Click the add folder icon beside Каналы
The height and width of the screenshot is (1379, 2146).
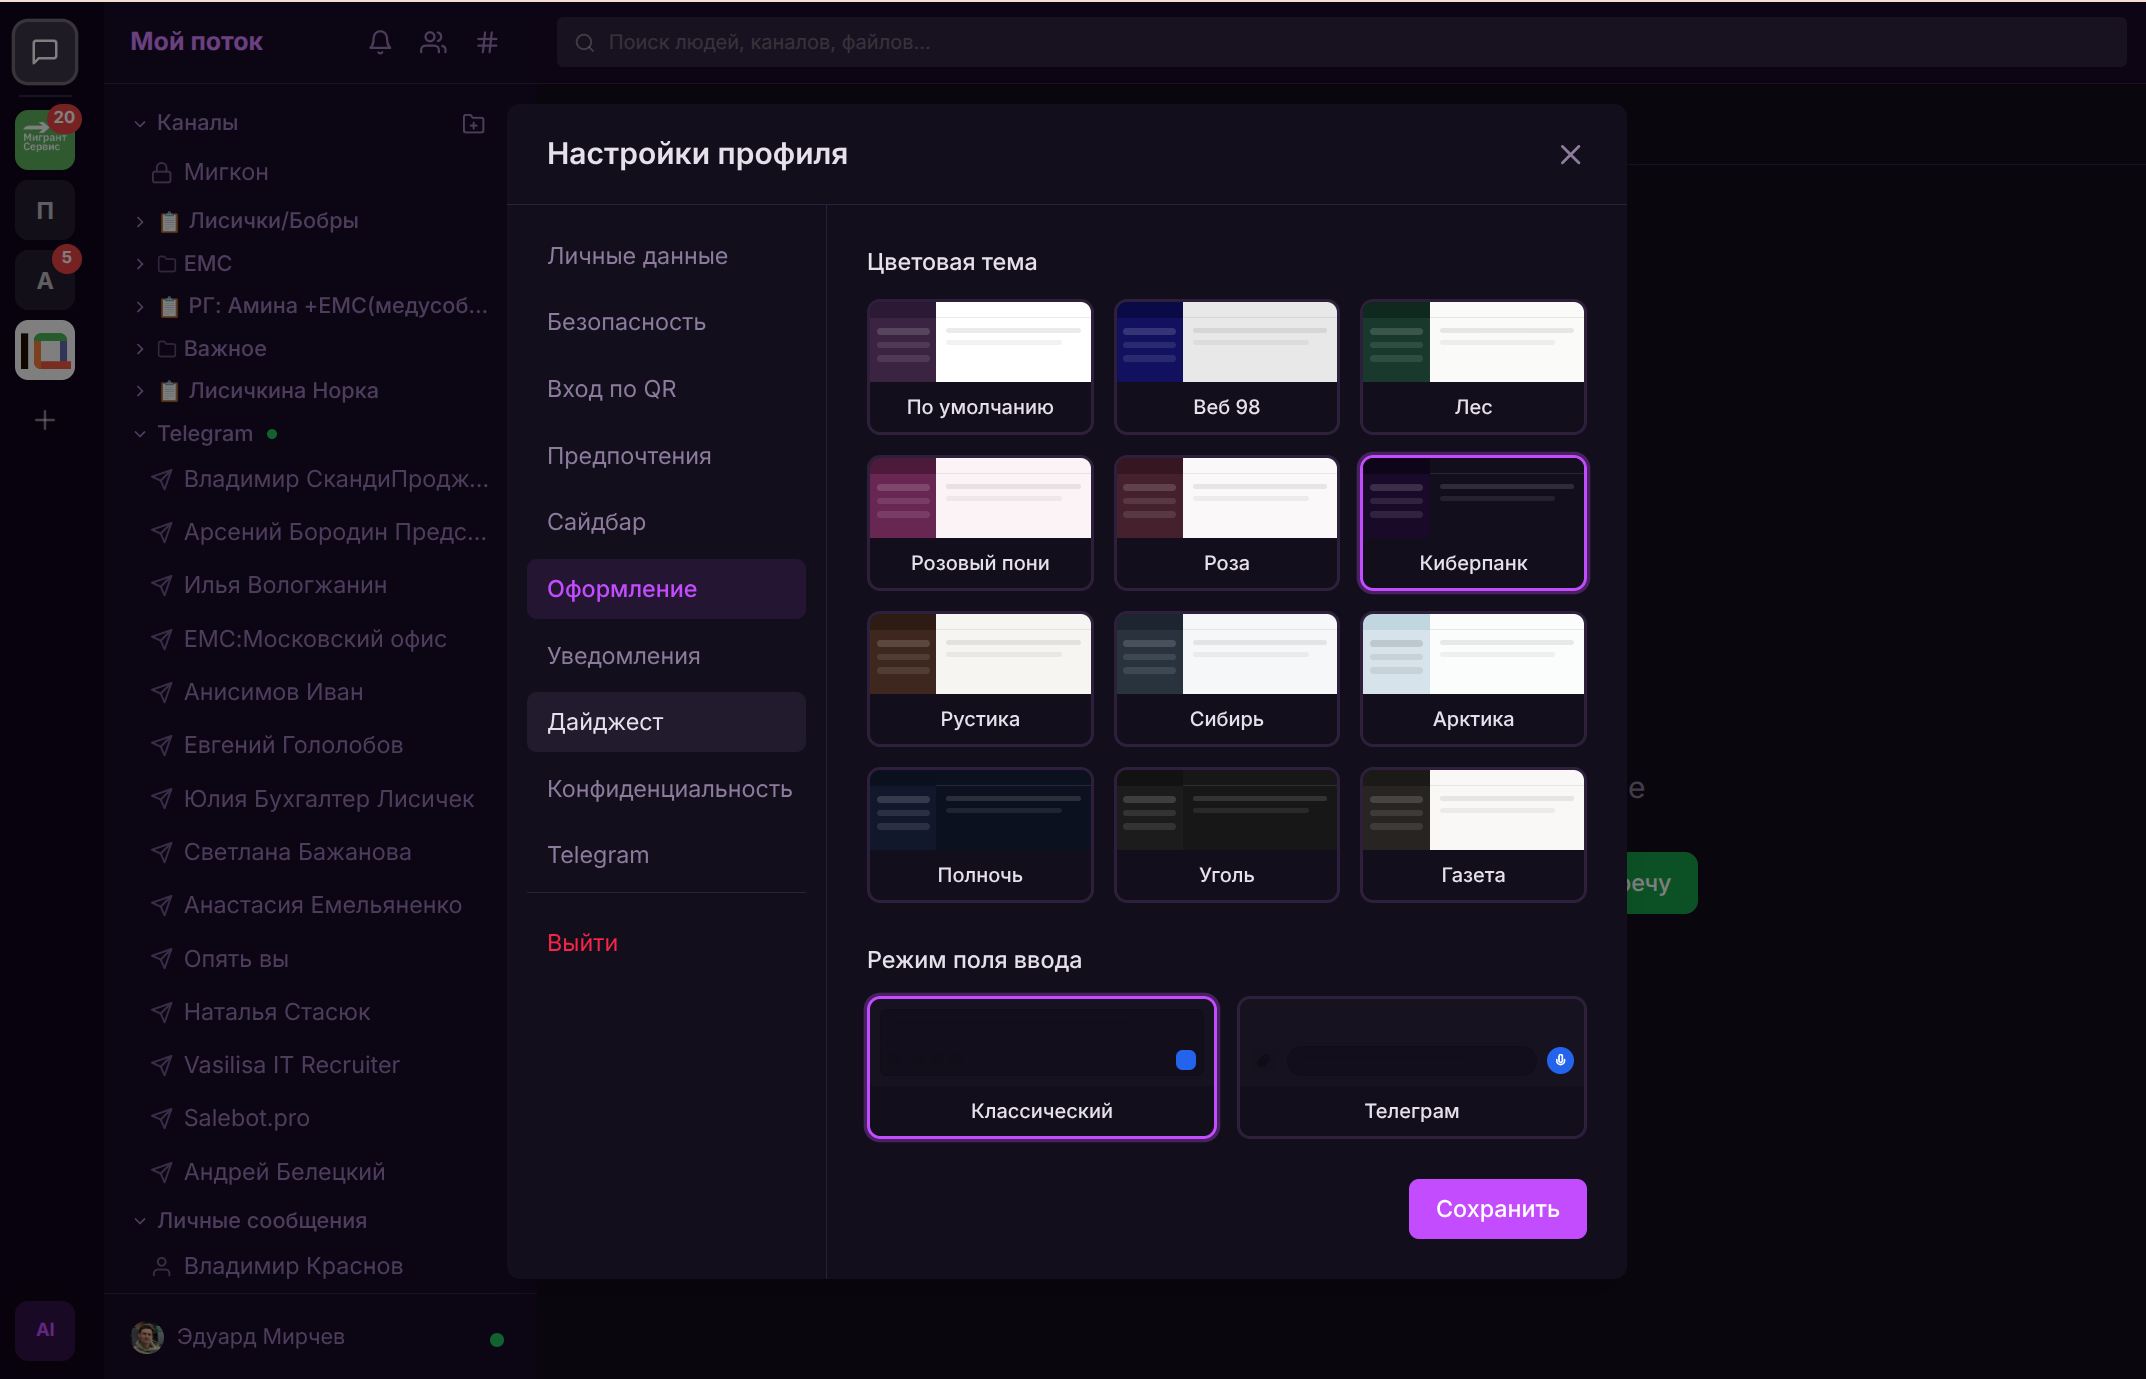[x=473, y=123]
